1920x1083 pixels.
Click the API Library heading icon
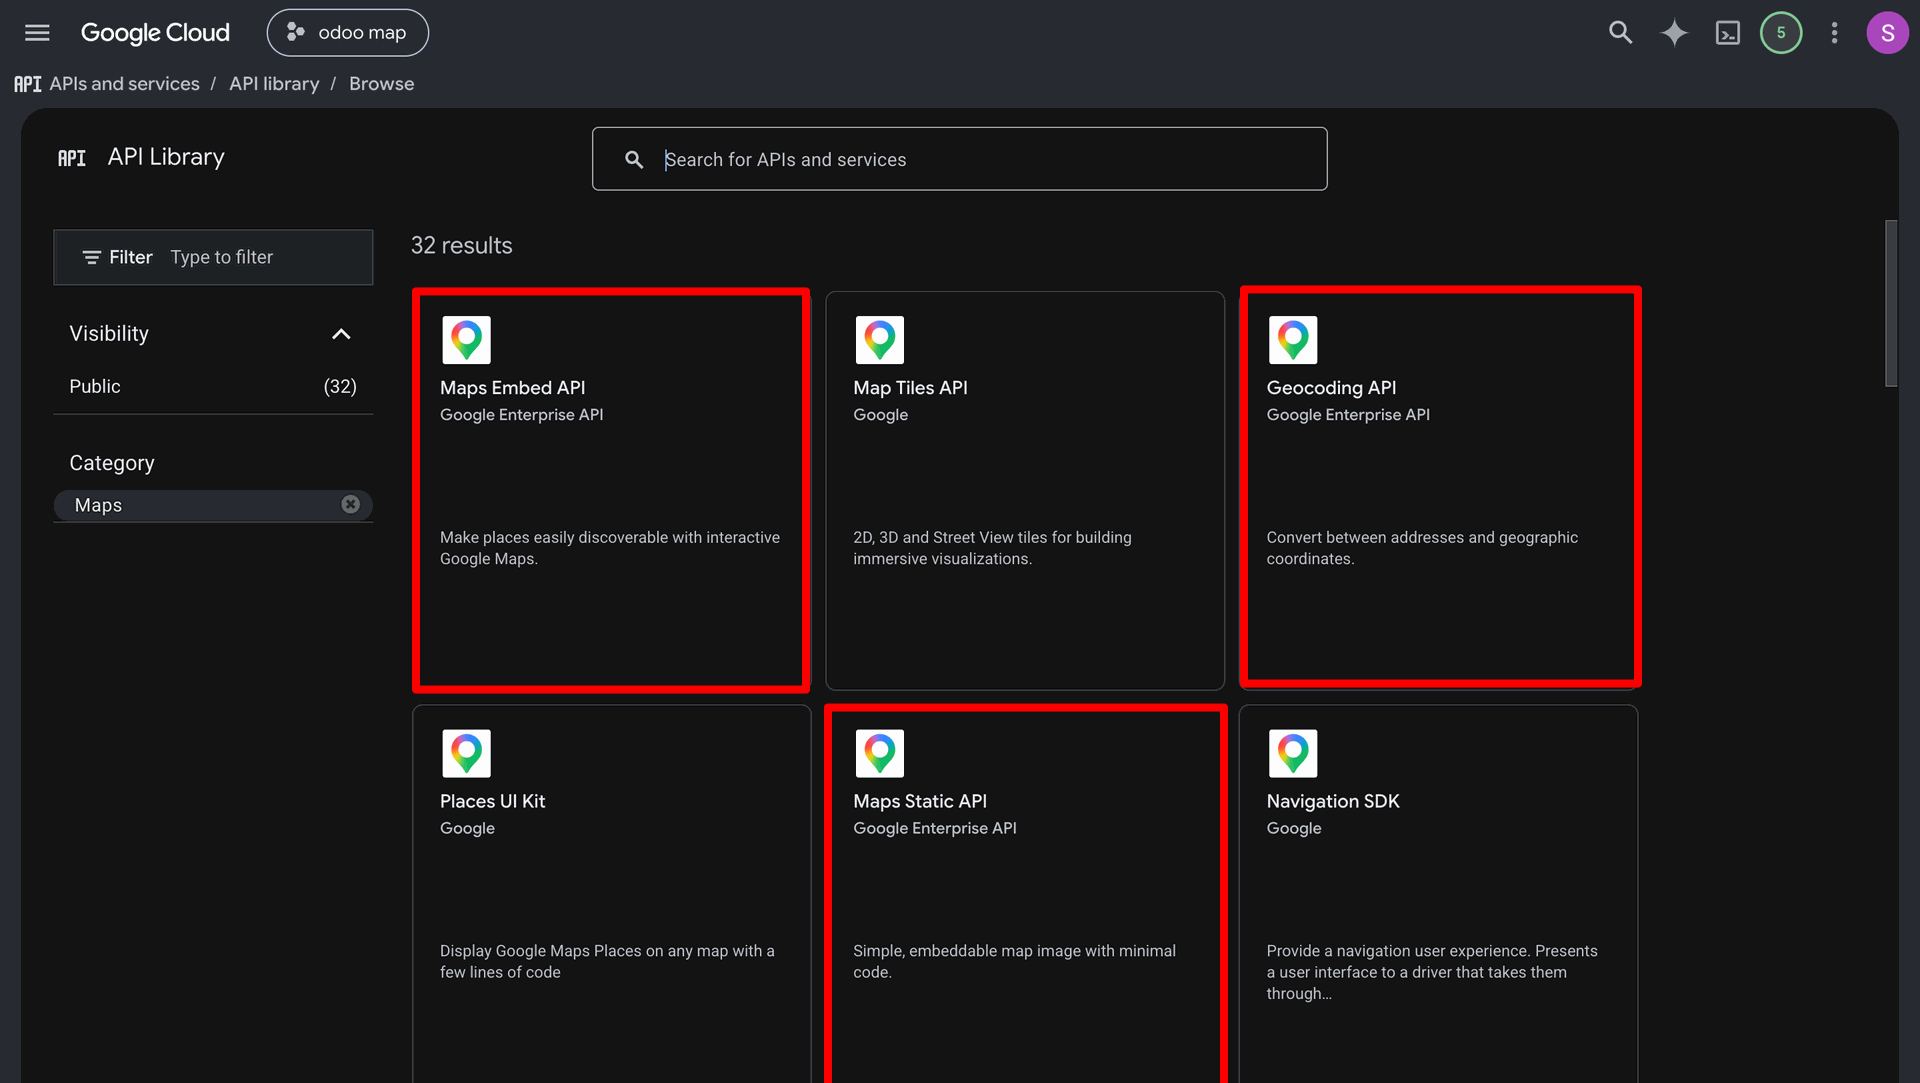click(x=71, y=158)
